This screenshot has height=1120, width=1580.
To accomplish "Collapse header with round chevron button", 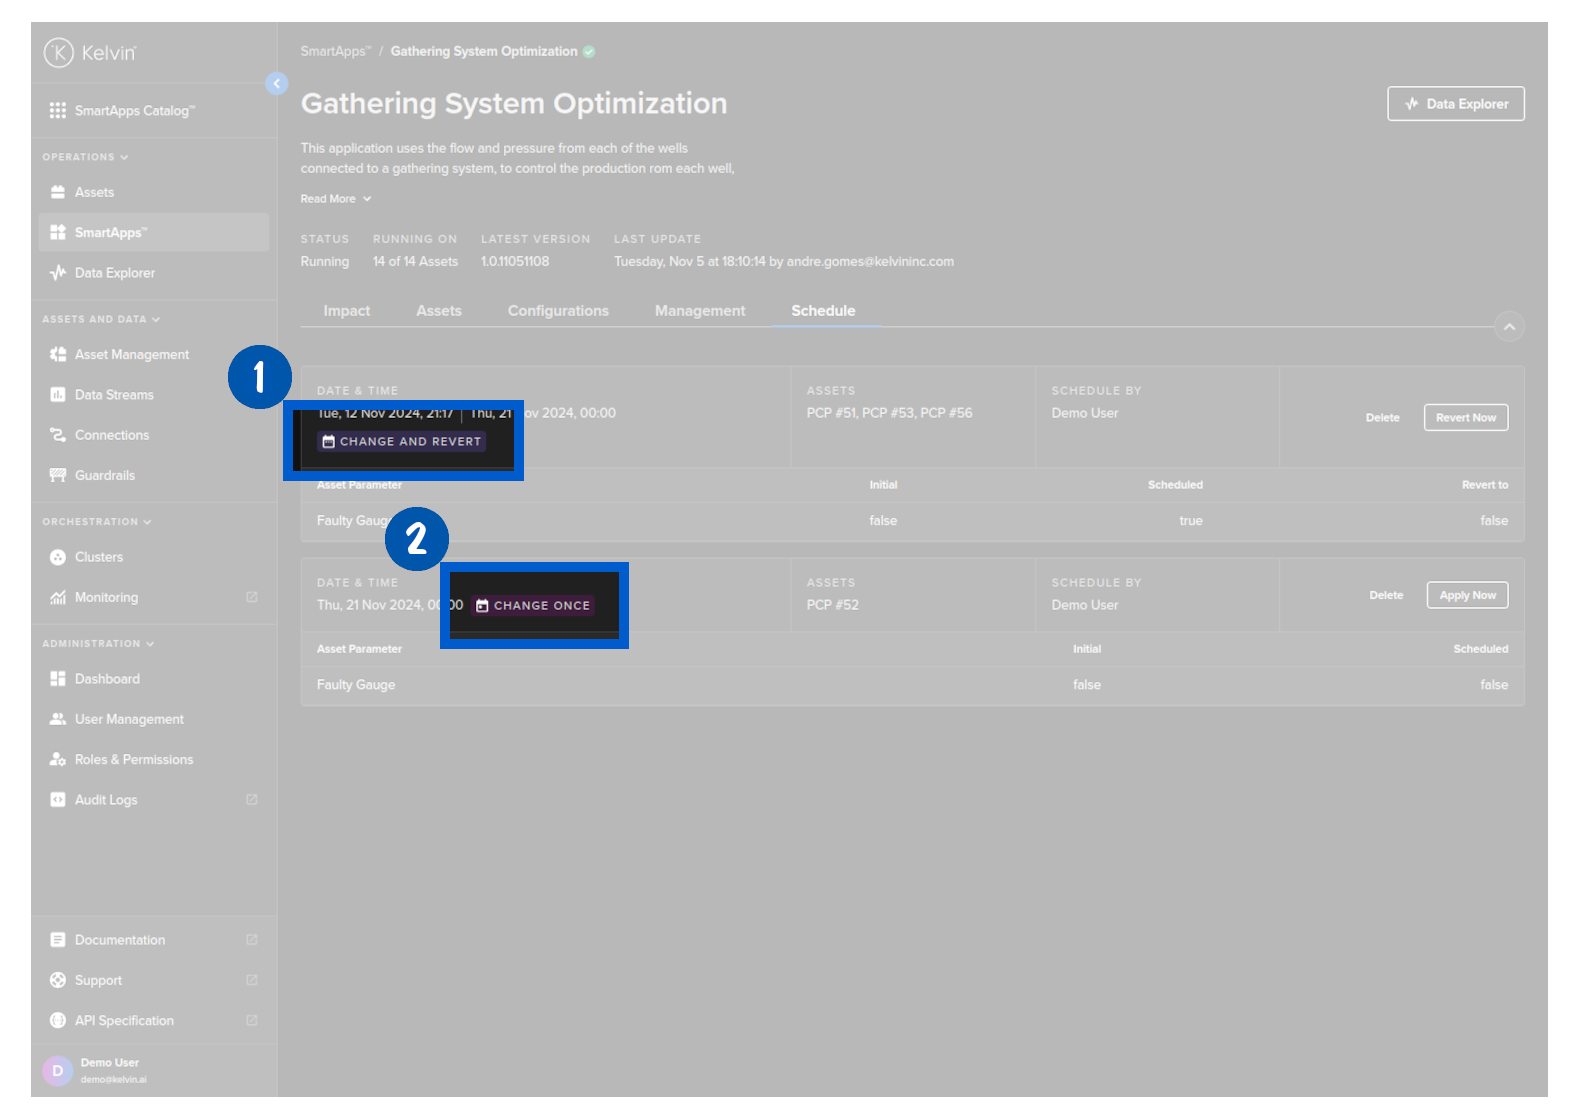I will (x=1509, y=327).
